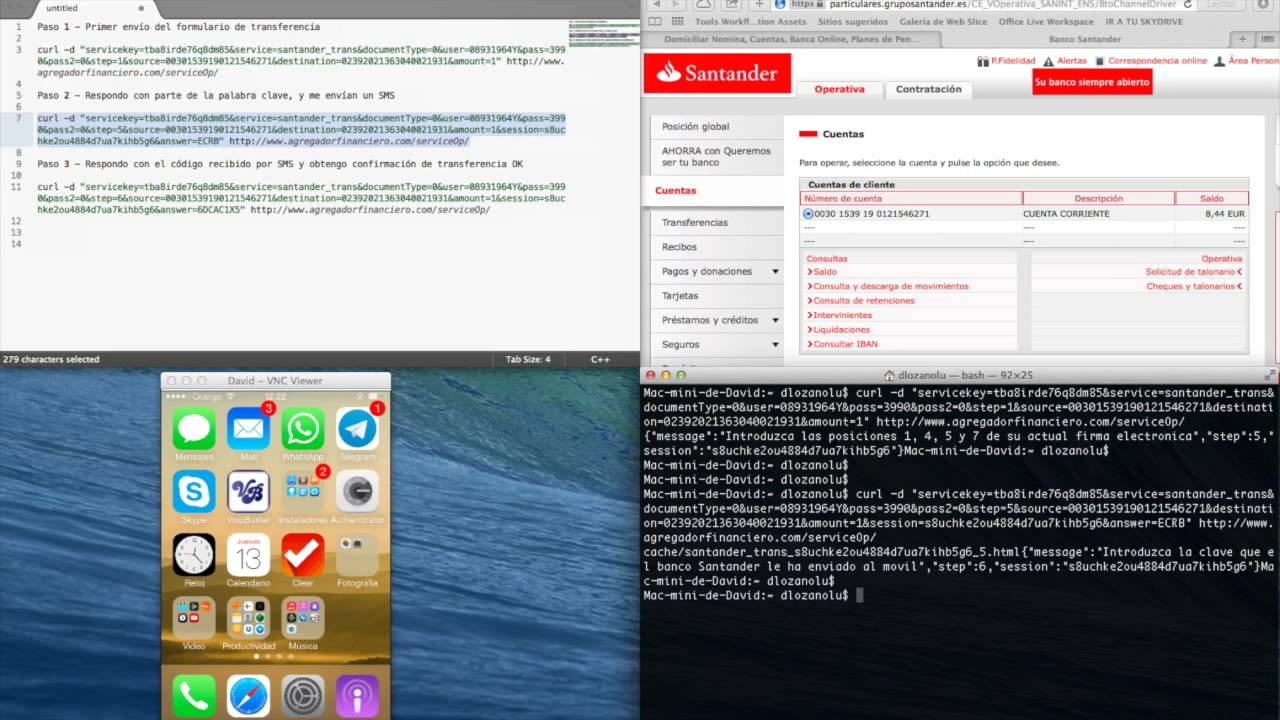Switch to the Contratación tab
The image size is (1280, 720).
click(x=928, y=89)
